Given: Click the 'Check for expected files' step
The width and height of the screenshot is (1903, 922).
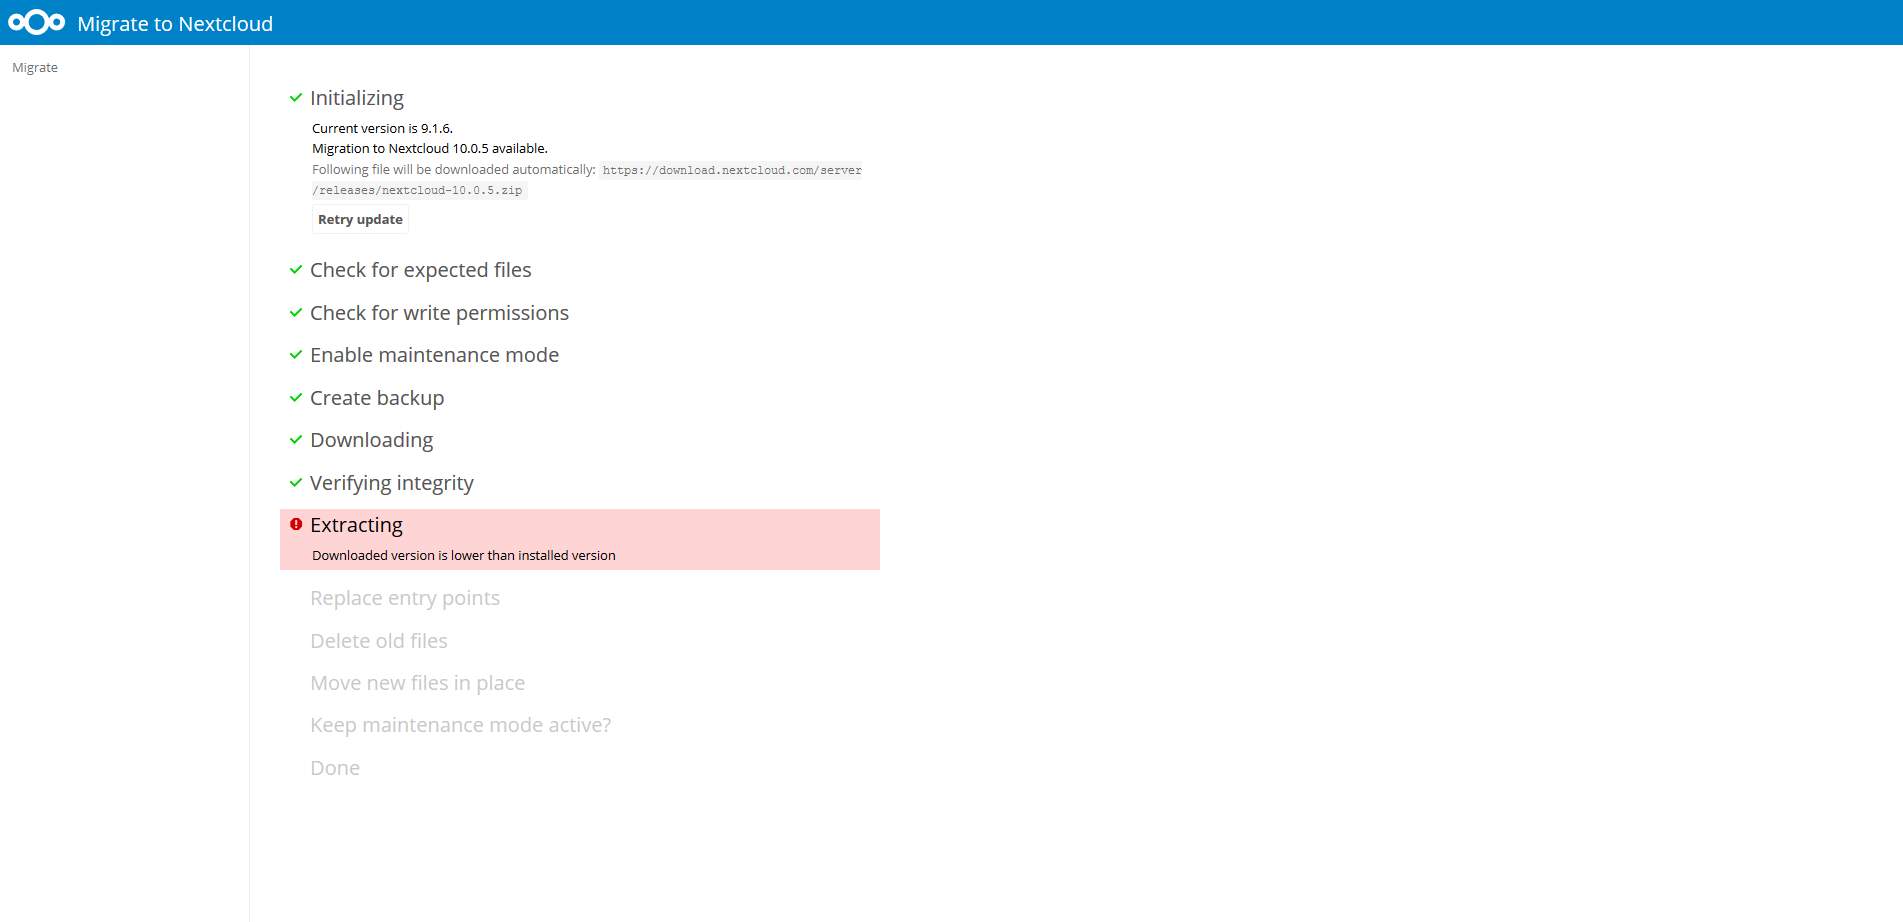Looking at the screenshot, I should click(421, 270).
